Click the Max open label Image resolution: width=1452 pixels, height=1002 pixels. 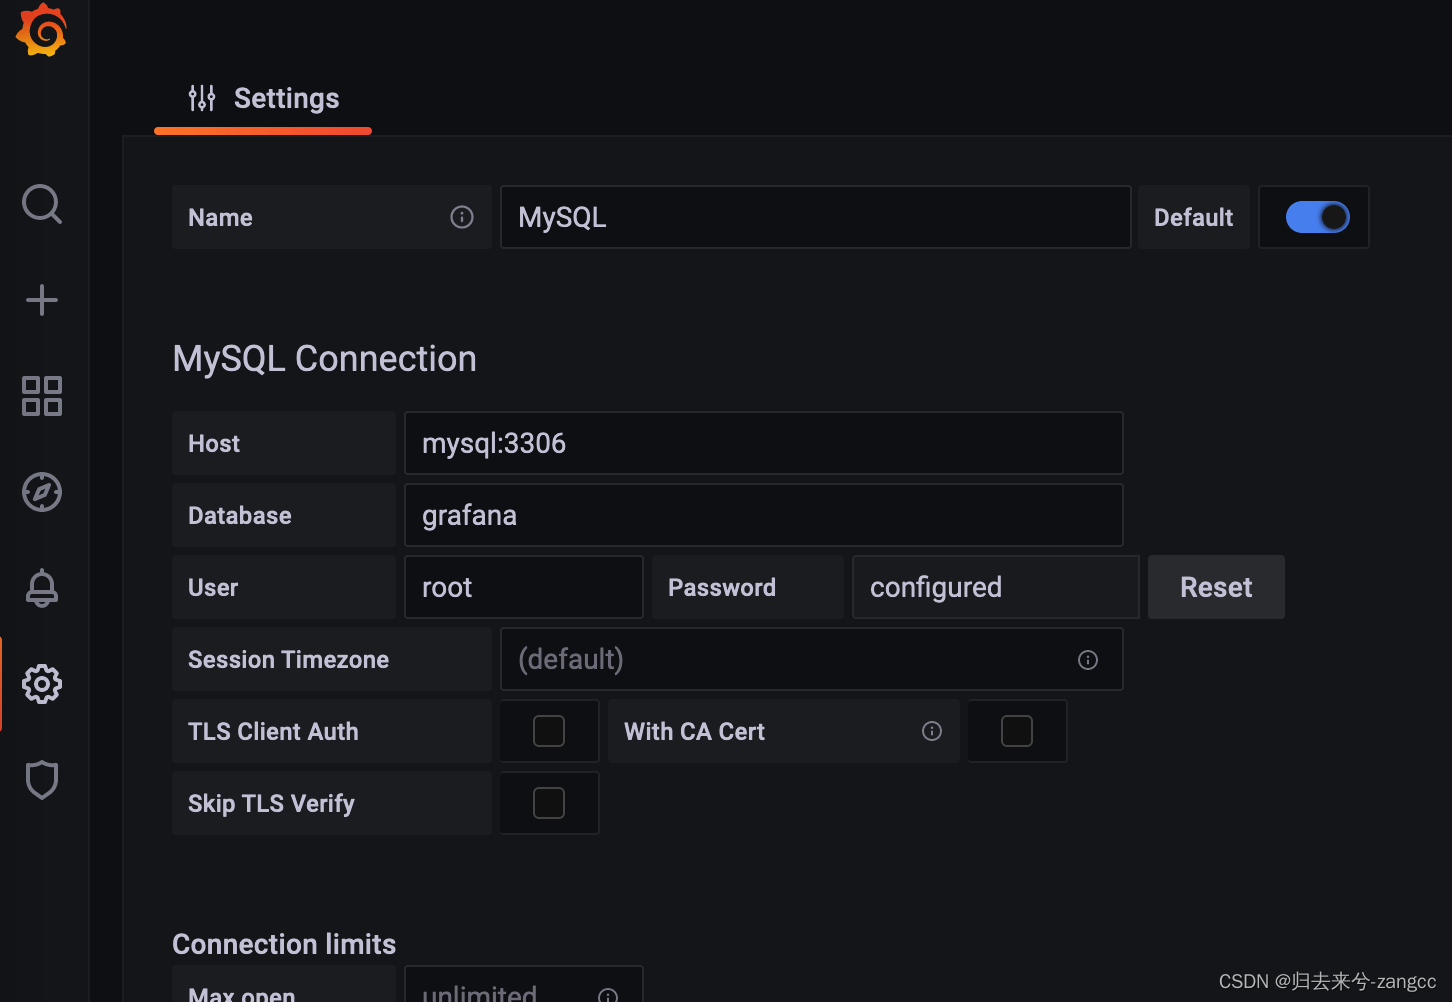coord(242,994)
